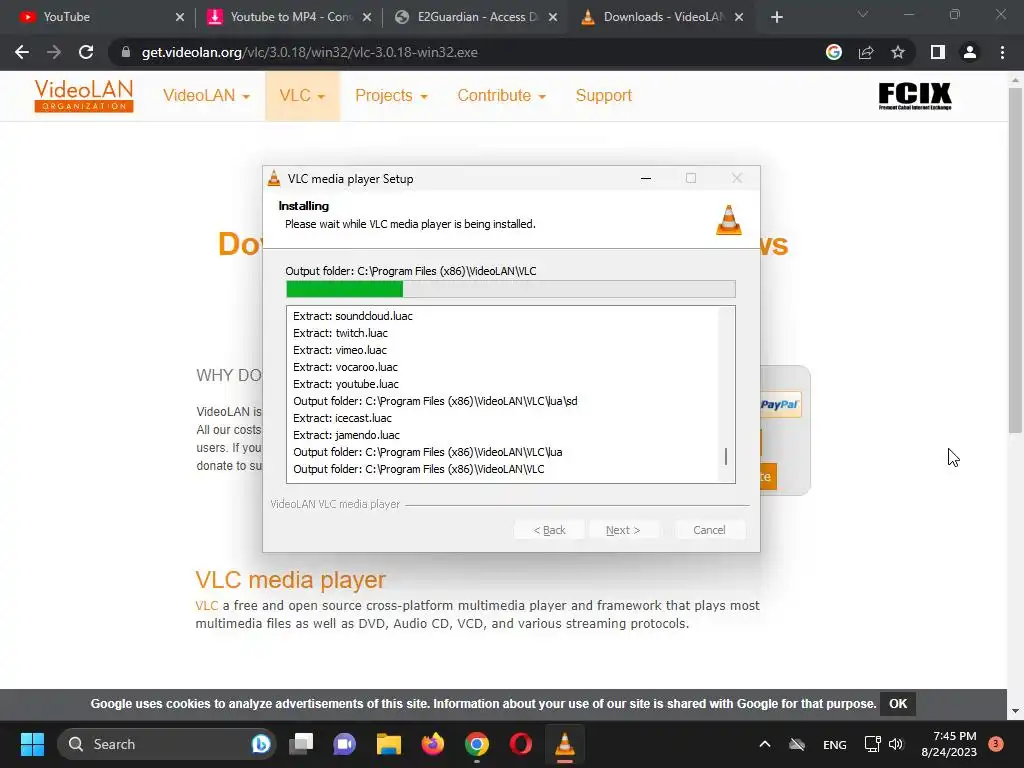This screenshot has width=1024, height=768.
Task: Click the FCIX sponsor logo
Action: coord(915,96)
